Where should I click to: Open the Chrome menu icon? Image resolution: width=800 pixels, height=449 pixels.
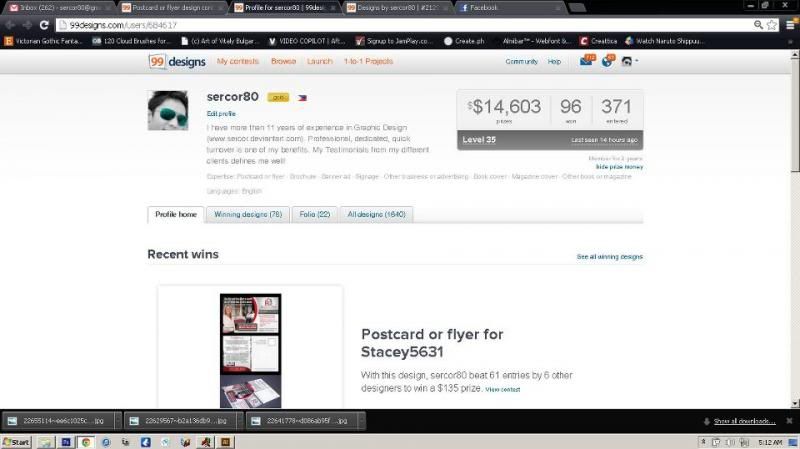[790, 24]
